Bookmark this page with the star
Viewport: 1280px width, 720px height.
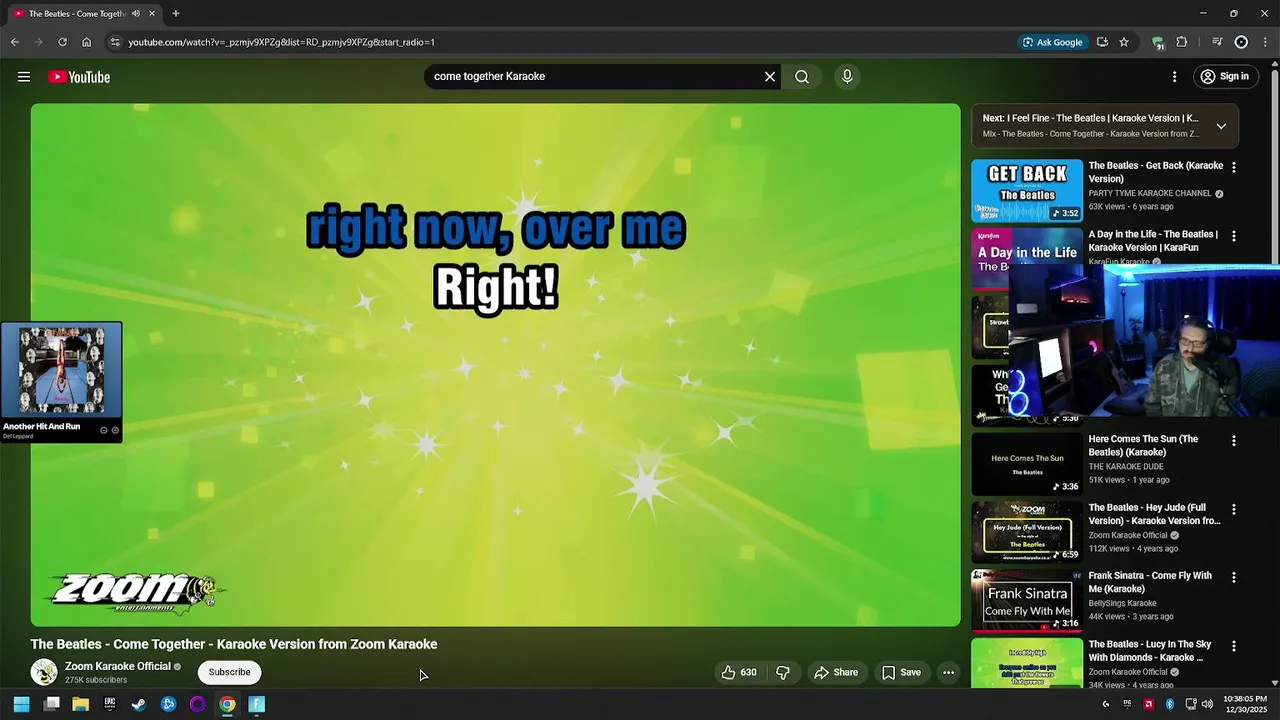[x=1124, y=42]
